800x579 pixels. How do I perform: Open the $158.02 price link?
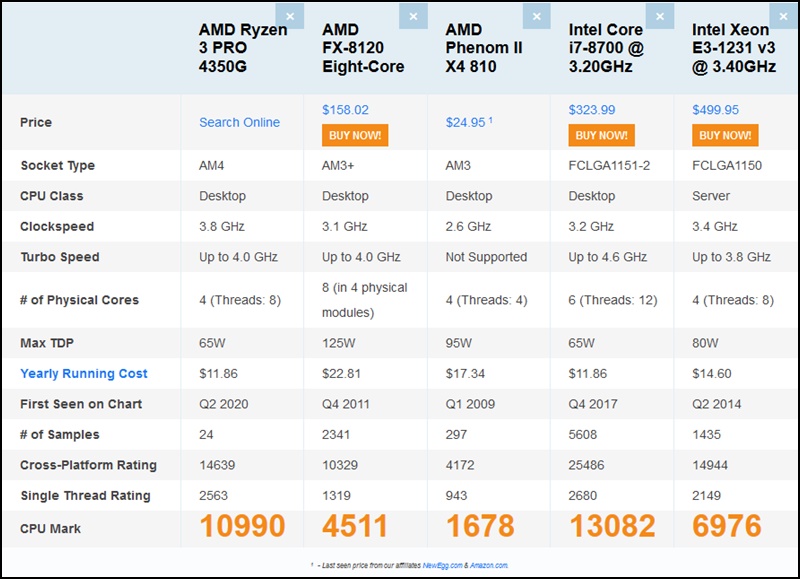click(345, 110)
